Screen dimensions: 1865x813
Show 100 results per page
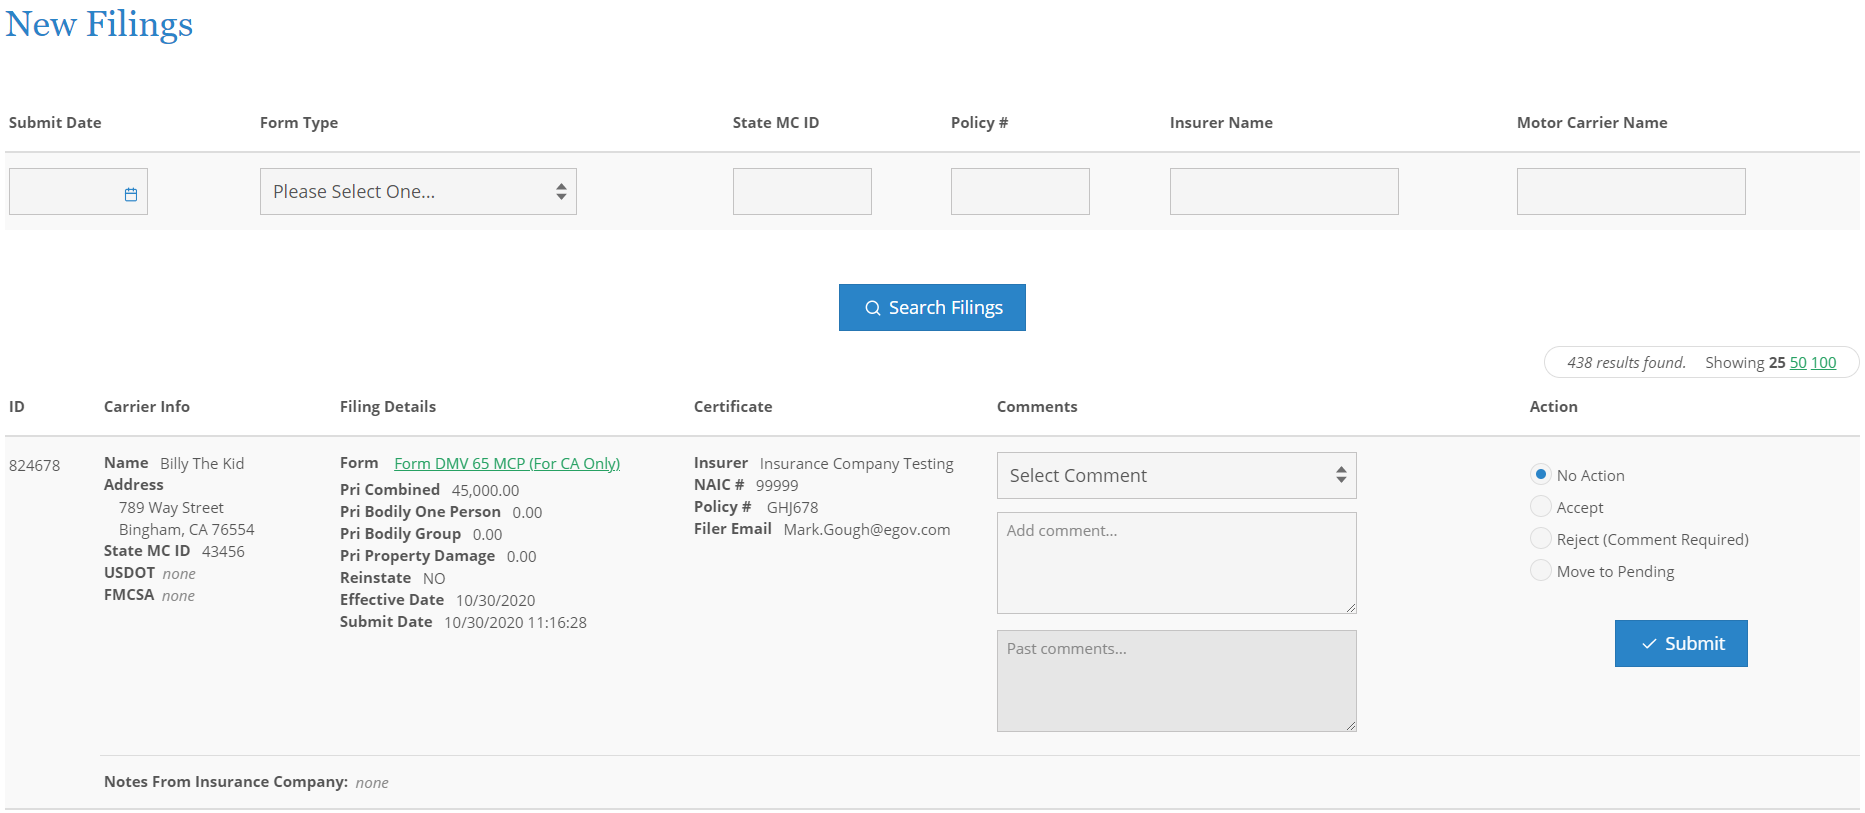click(1824, 362)
